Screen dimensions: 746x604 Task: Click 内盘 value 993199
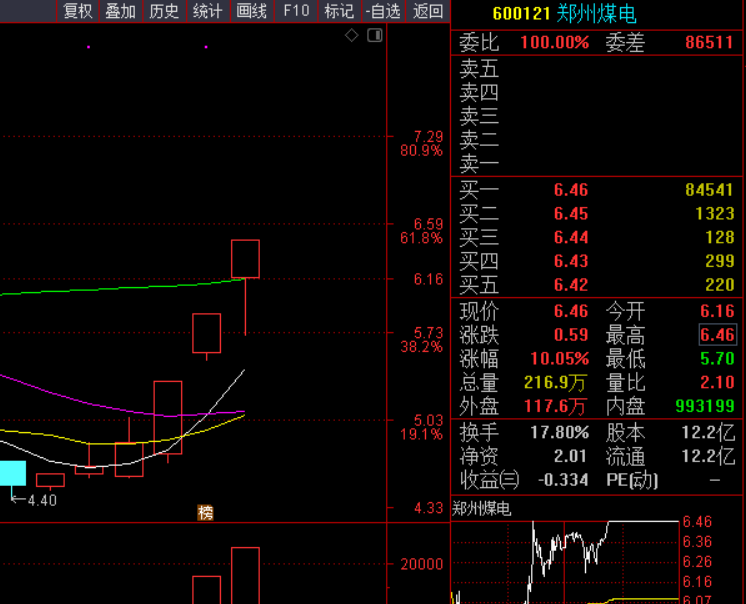tap(705, 406)
